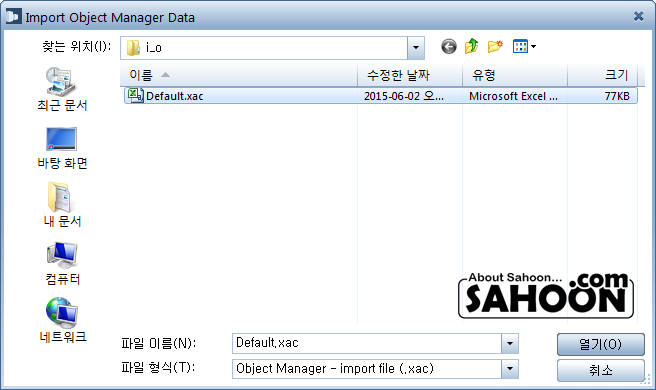
Task: Click the Microsoft Excel type cell
Action: click(x=513, y=96)
